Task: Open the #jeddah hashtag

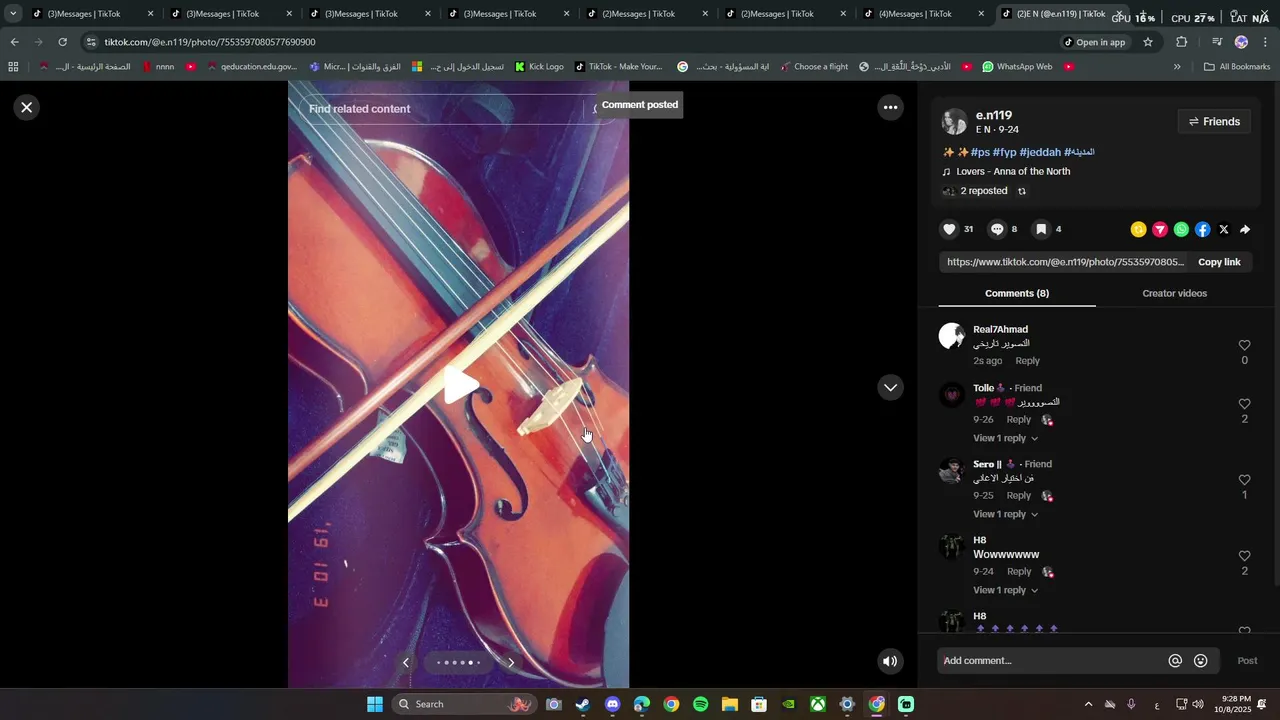Action: tap(1040, 152)
